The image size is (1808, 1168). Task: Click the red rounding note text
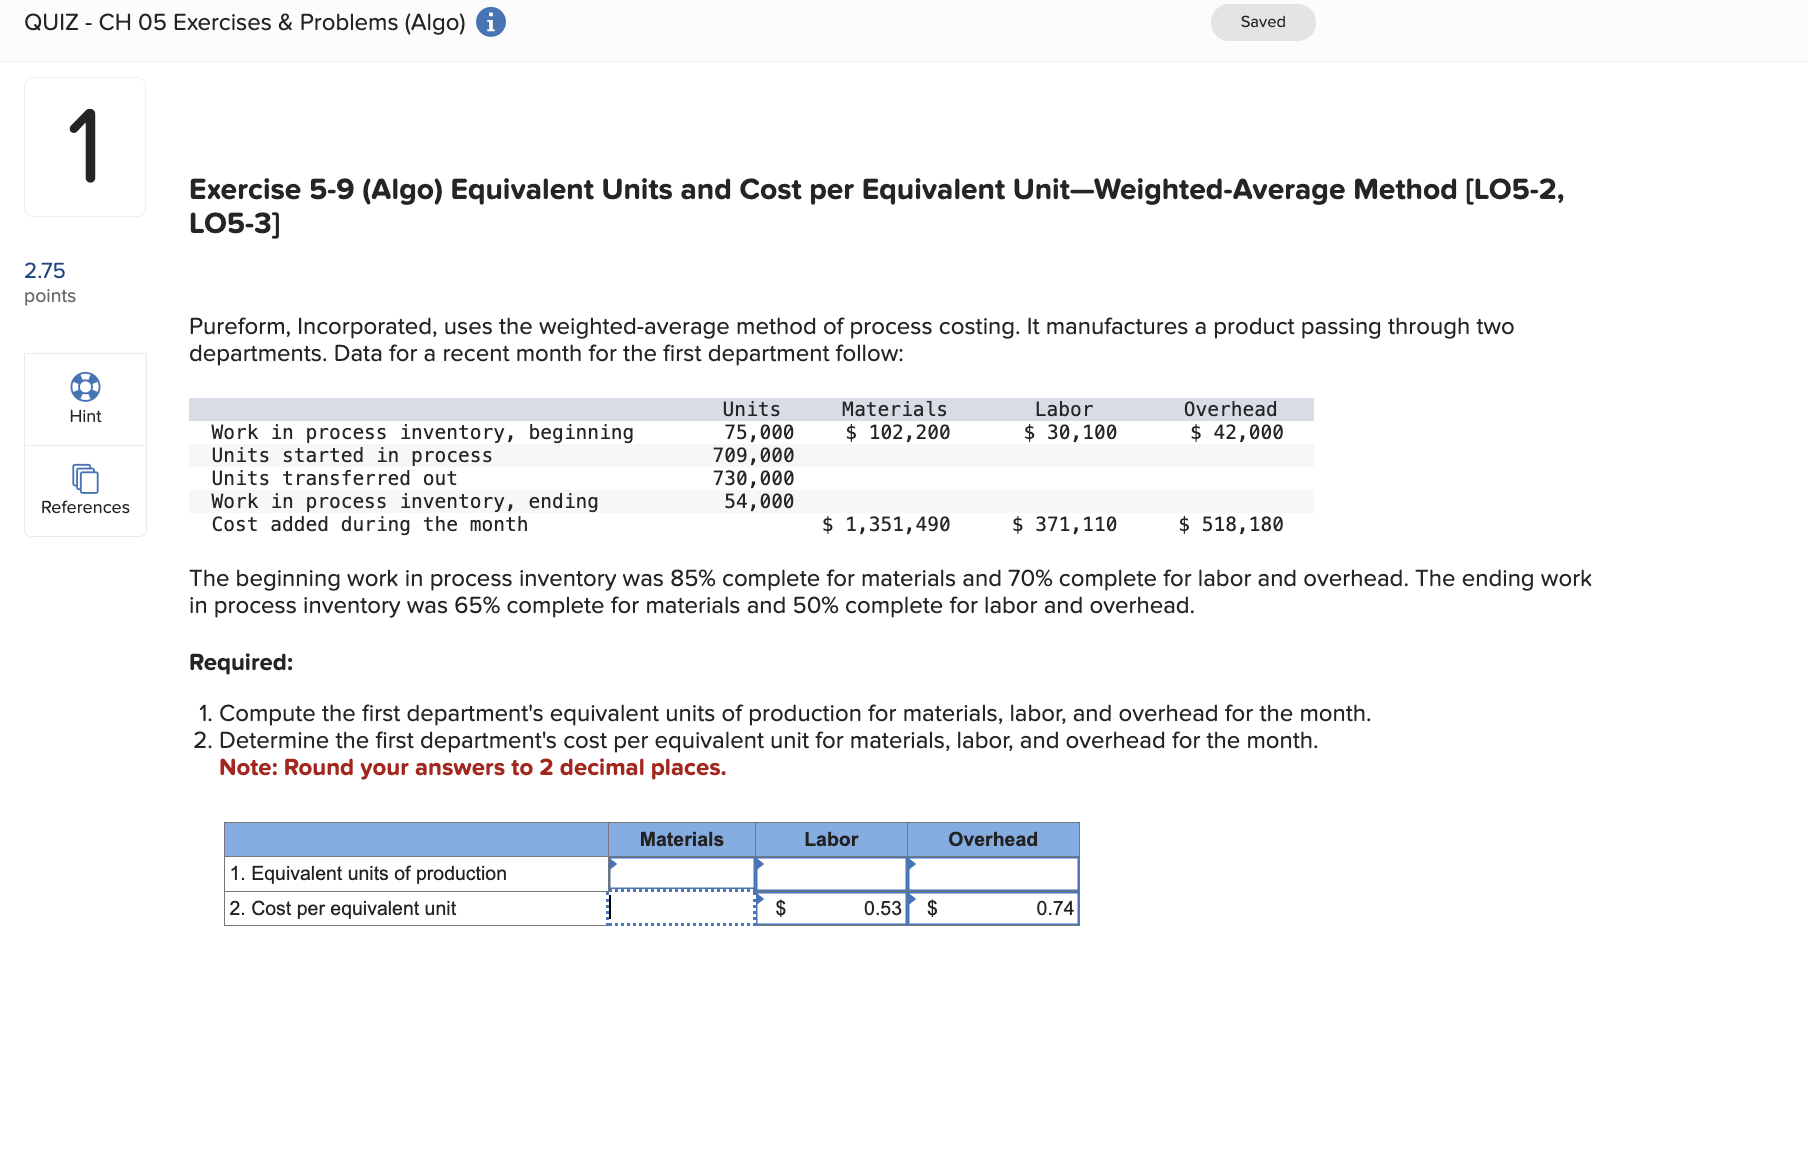(473, 767)
